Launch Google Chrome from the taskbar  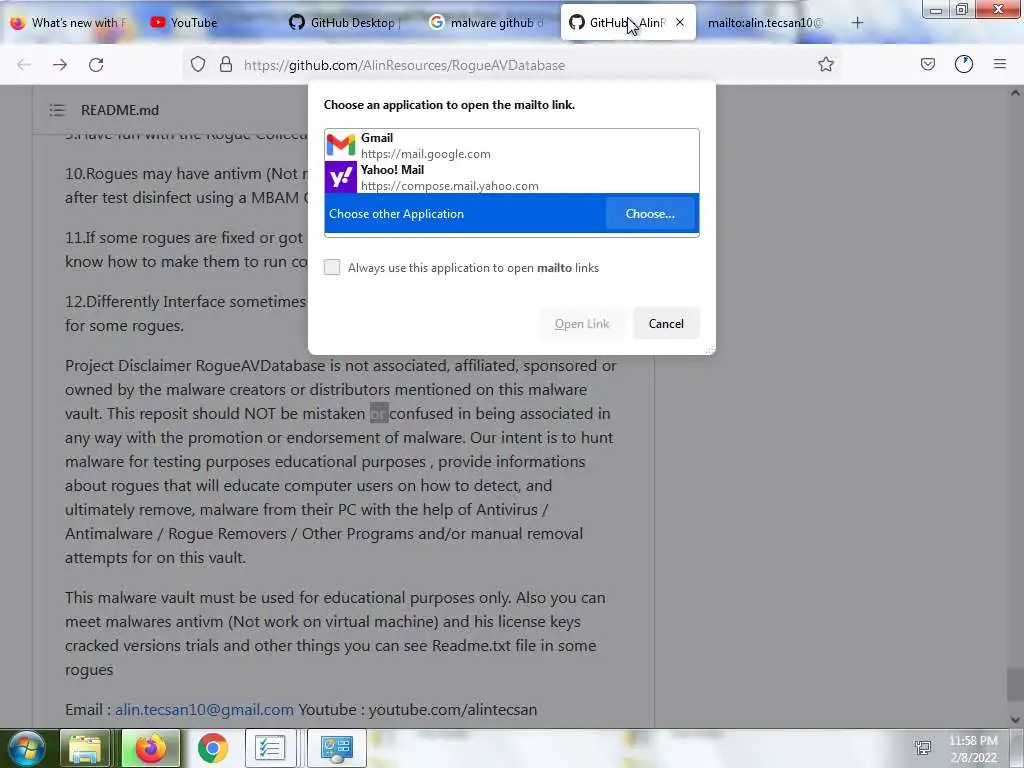pos(213,748)
